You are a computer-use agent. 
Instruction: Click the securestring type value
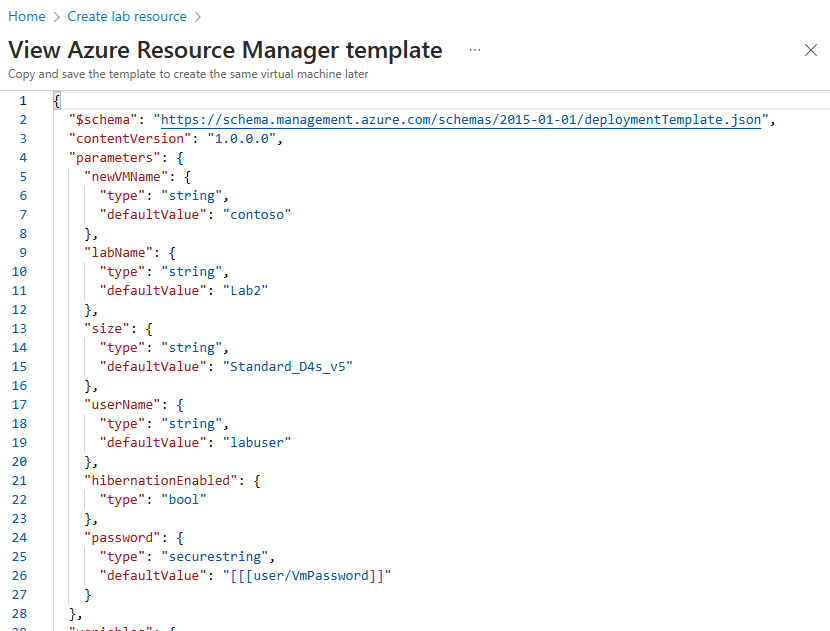(x=215, y=556)
